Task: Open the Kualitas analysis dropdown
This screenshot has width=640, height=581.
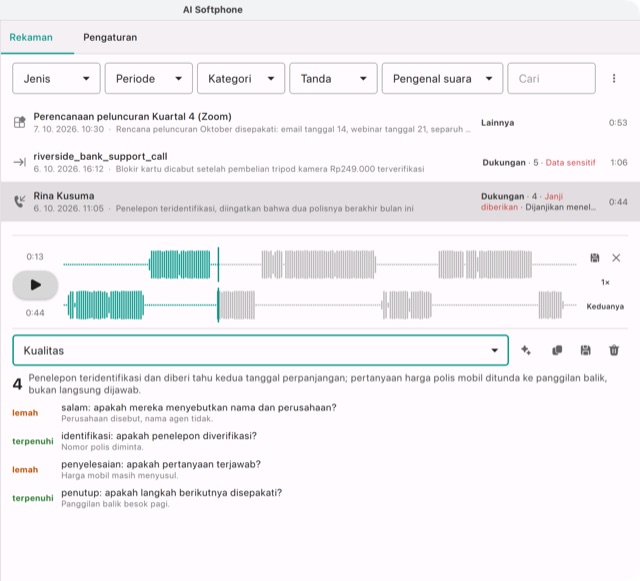Action: tap(260, 350)
